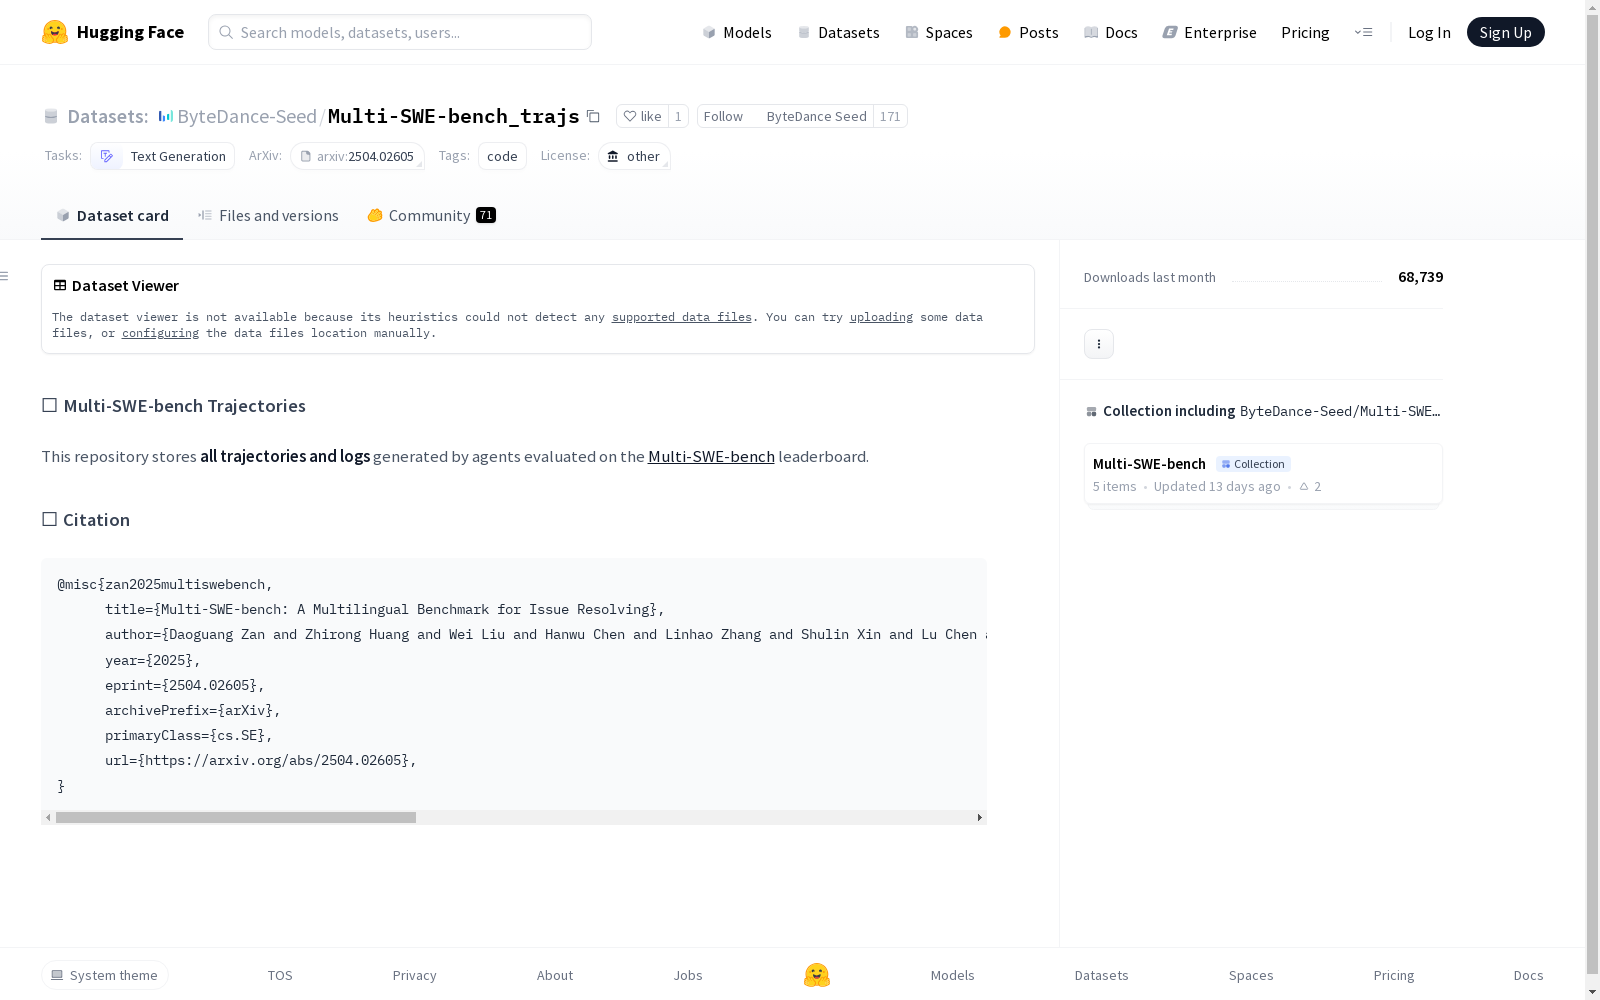Open the Privacy footer link
The width and height of the screenshot is (1600, 1000).
415,975
